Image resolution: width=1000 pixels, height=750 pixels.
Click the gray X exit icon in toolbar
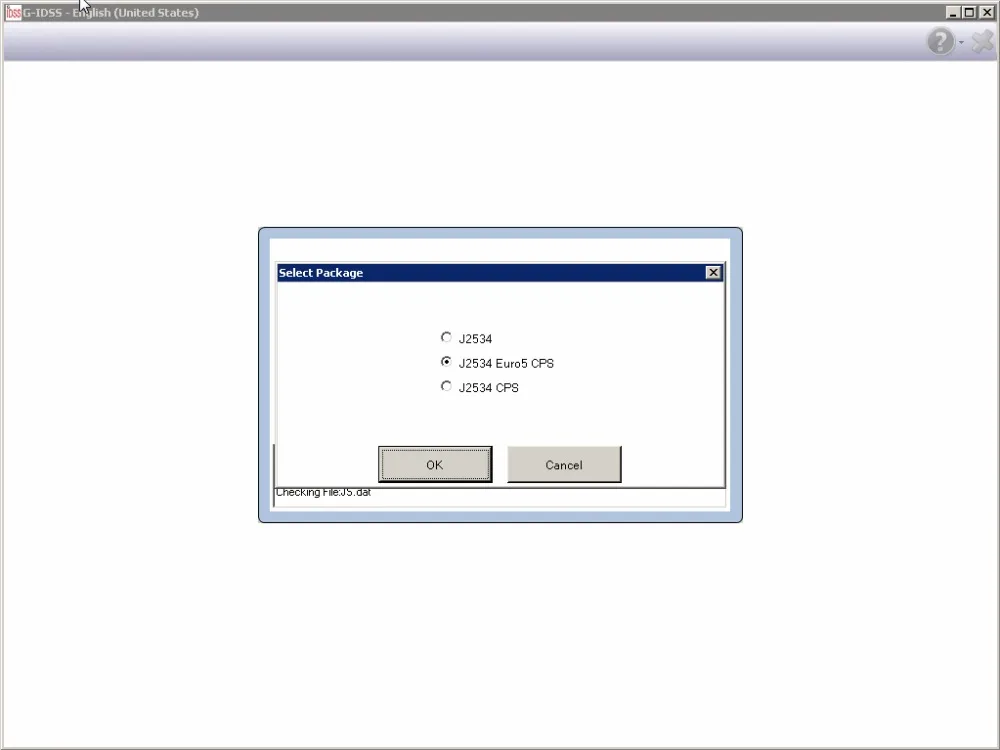pyautogui.click(x=983, y=41)
